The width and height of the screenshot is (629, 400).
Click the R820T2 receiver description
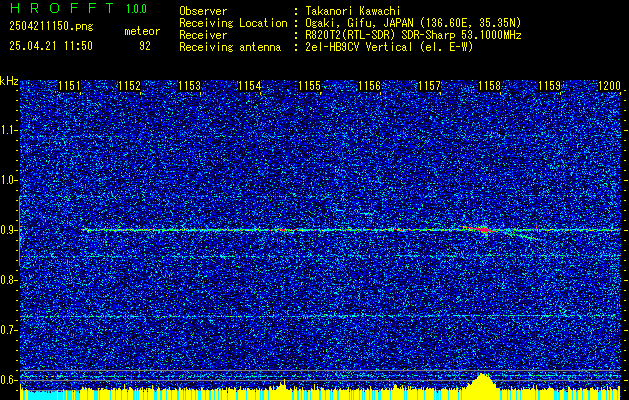[413, 35]
